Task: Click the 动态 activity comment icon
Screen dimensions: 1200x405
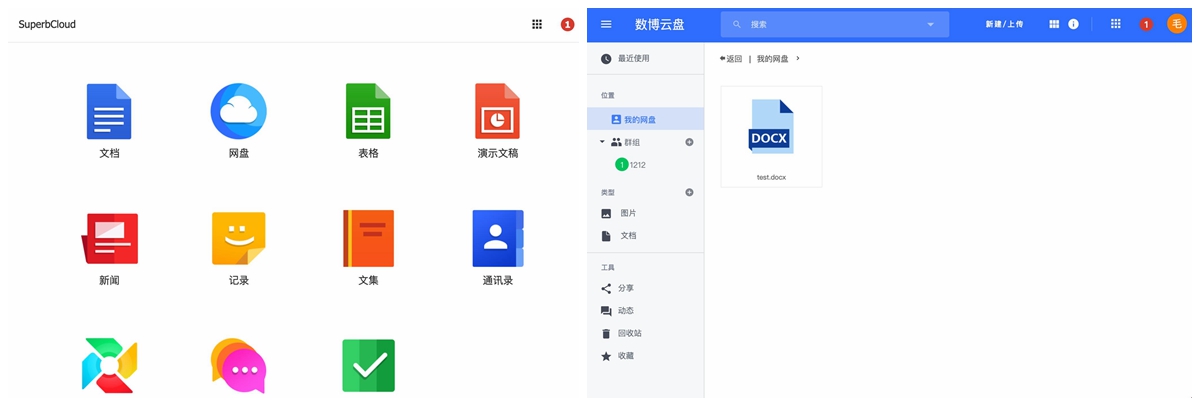Action: [x=606, y=311]
